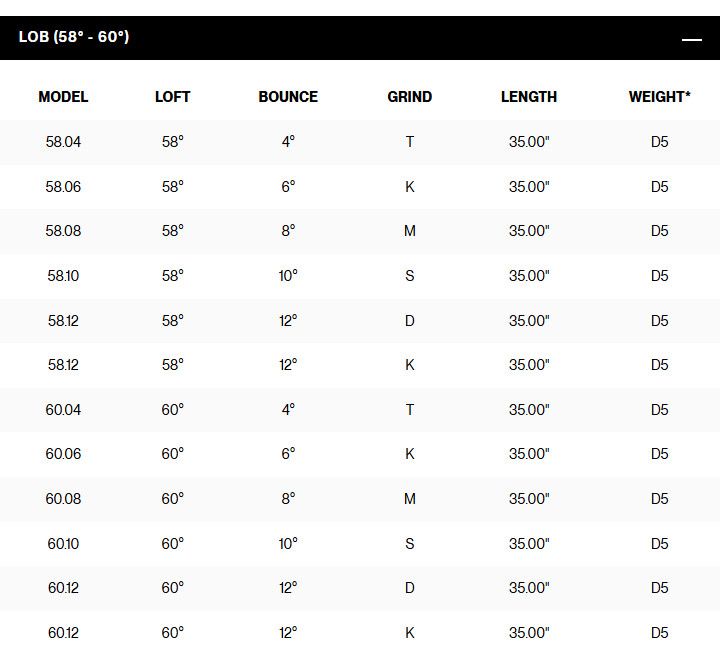
Task: Select the 58.04 model cell
Action: (63, 142)
